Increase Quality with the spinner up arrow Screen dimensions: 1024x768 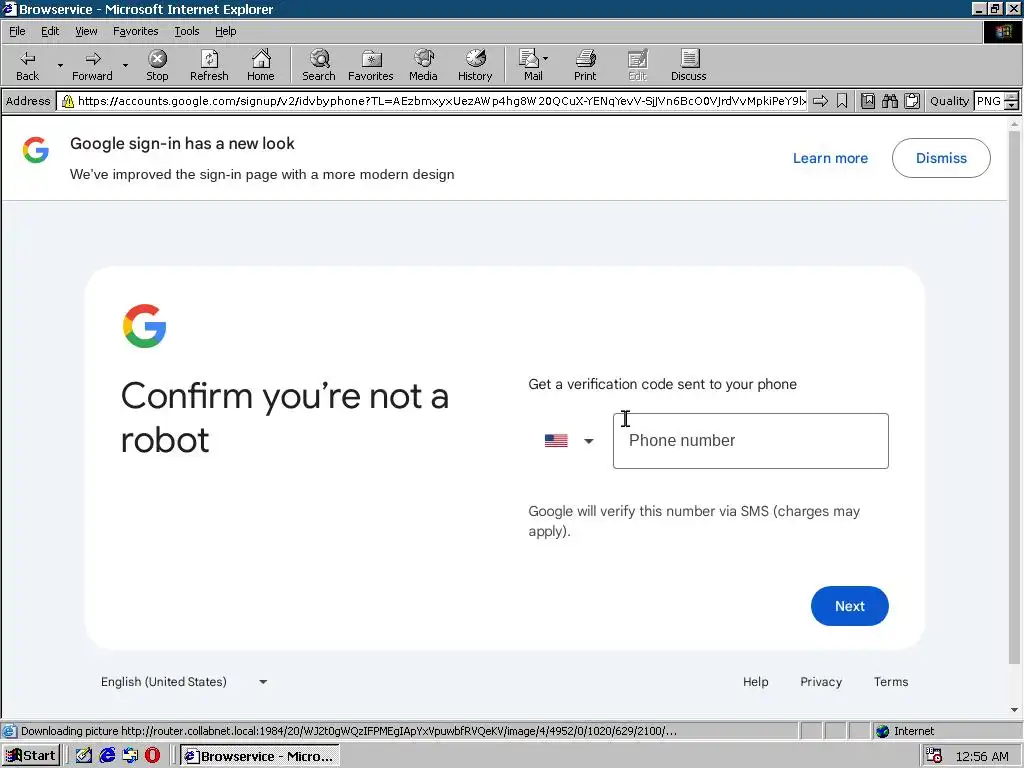pos(1012,97)
